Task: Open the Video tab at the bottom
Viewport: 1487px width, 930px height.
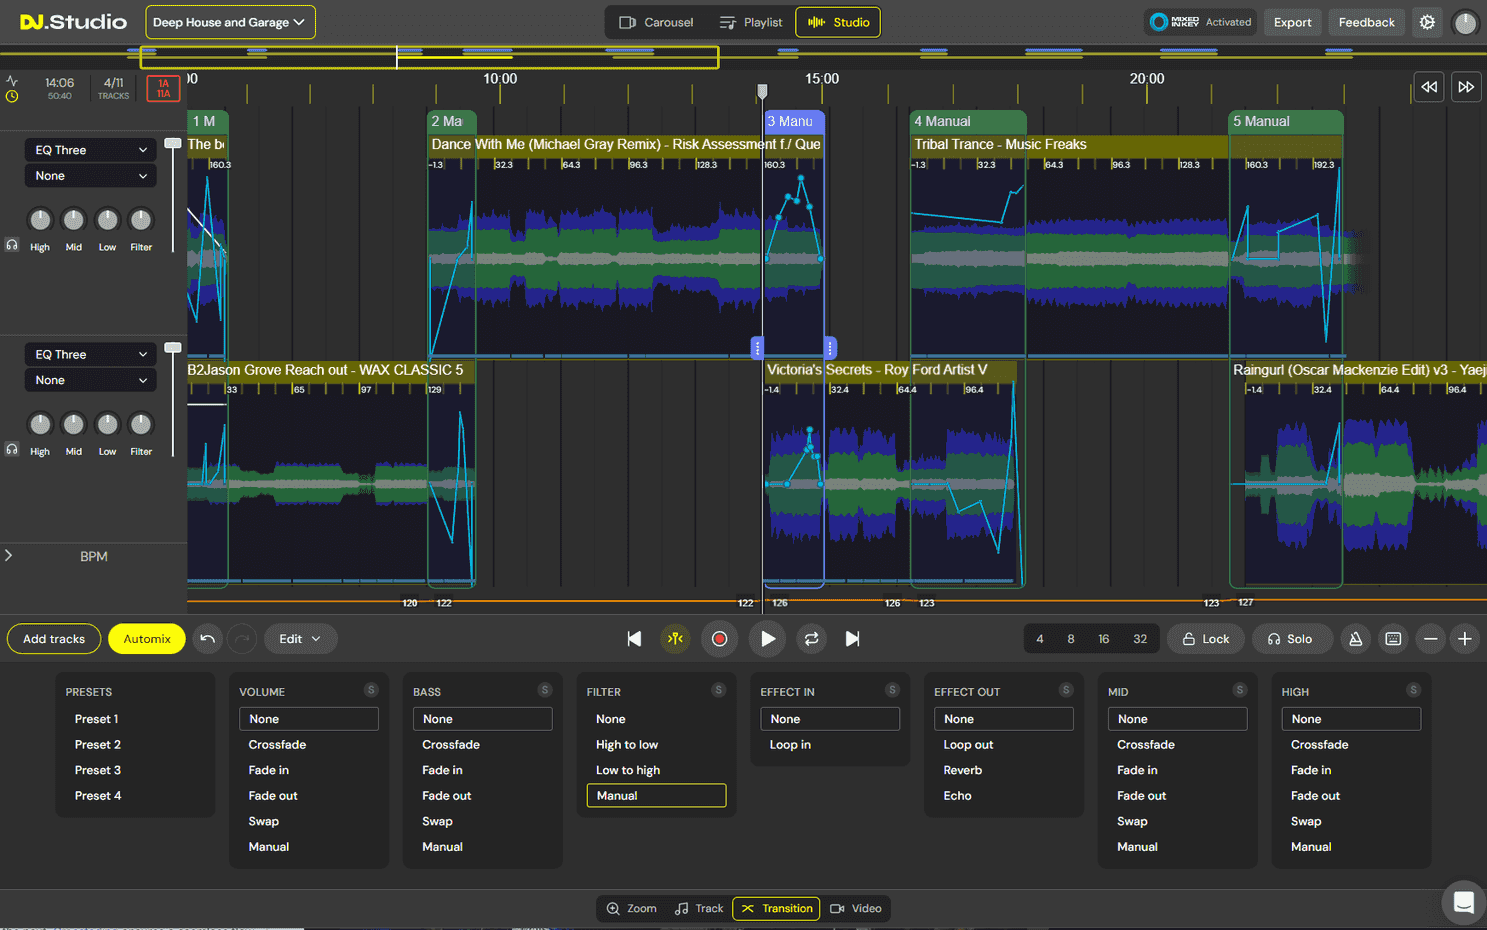Action: (x=856, y=908)
